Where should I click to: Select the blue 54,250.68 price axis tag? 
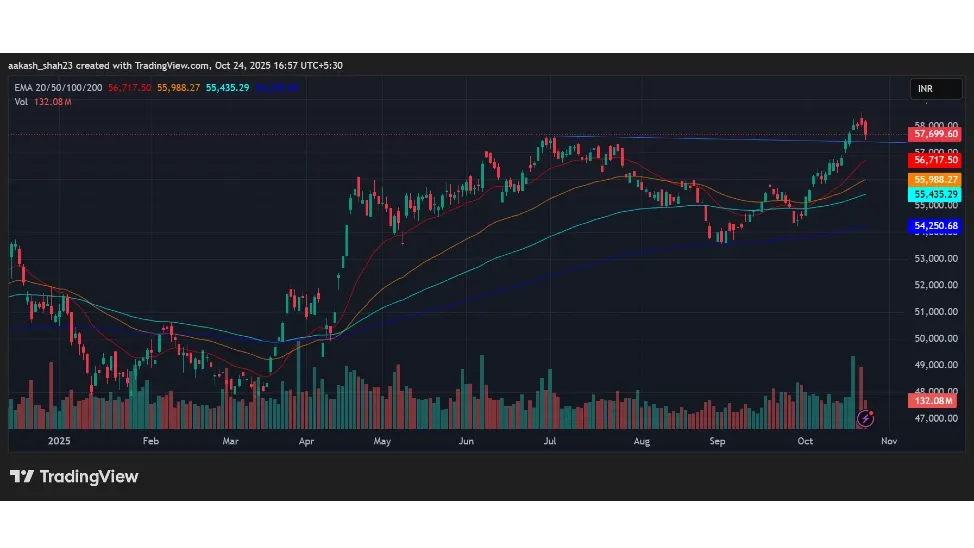[x=935, y=226]
